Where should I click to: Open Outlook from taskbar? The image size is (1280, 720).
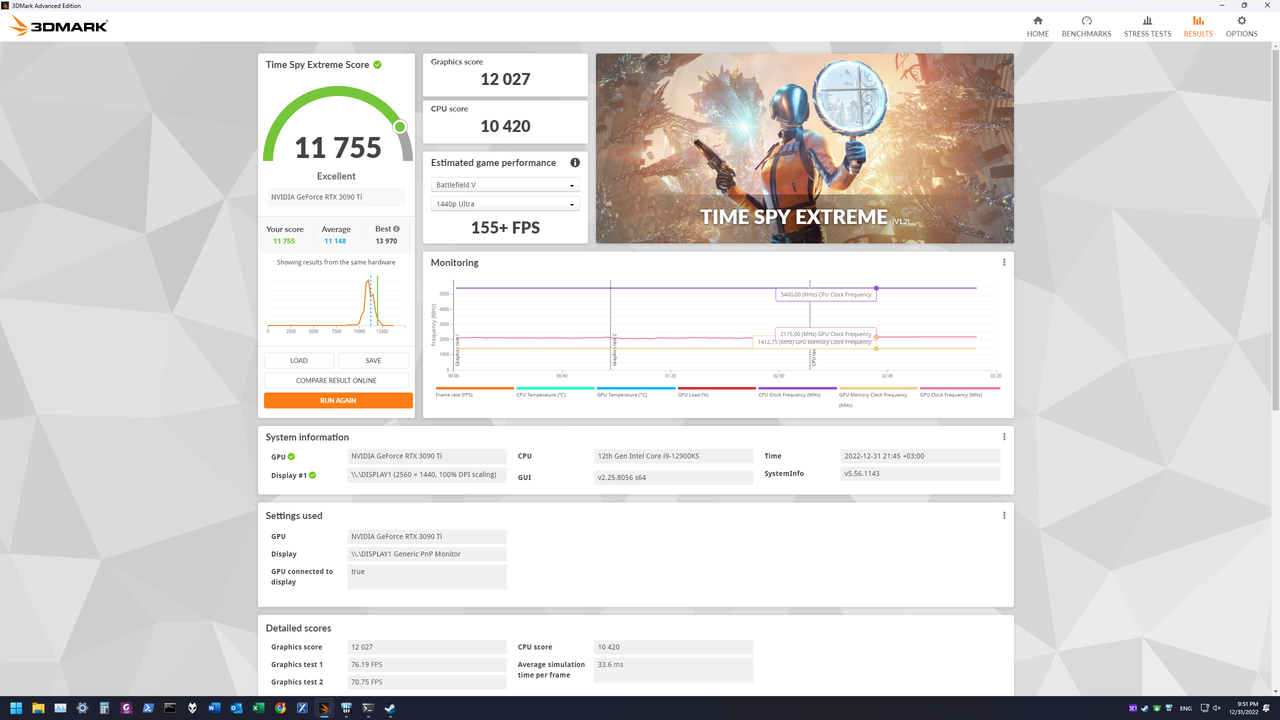tap(236, 708)
